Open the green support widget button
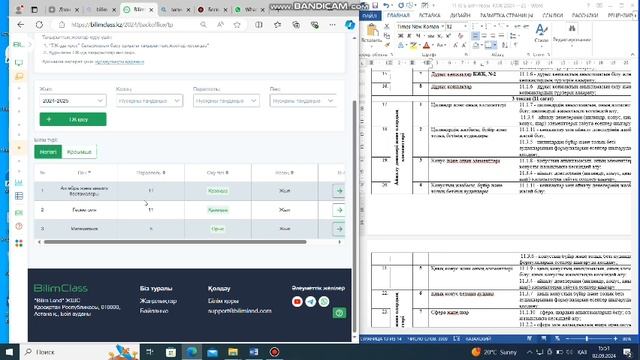Screen dimensions: 640x360 339,313
